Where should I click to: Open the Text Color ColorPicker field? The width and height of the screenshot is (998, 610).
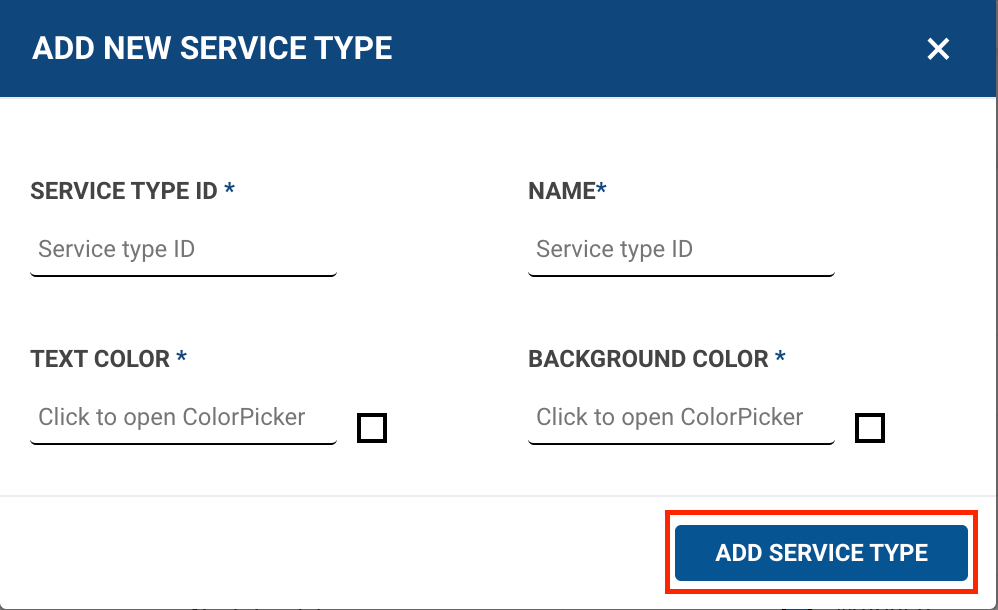point(183,418)
